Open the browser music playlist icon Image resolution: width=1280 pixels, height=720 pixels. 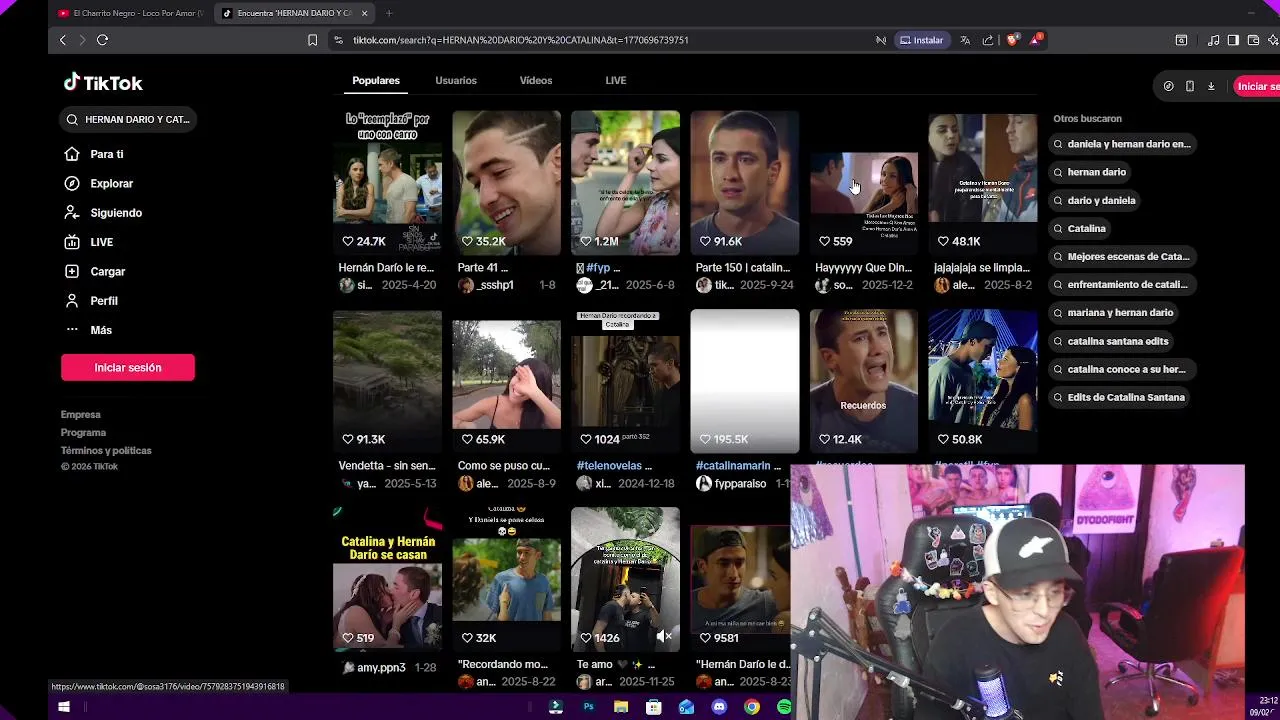[1213, 40]
